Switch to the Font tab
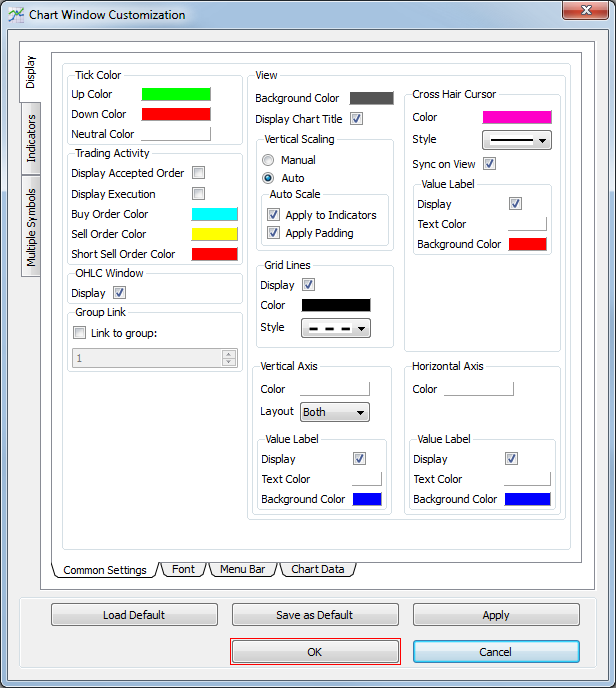 (184, 569)
